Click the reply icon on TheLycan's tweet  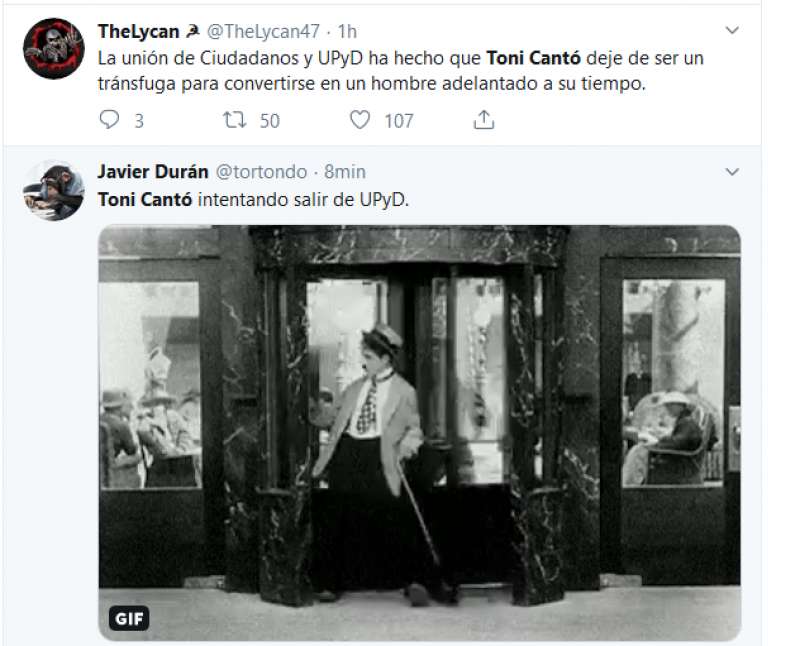tap(109, 119)
